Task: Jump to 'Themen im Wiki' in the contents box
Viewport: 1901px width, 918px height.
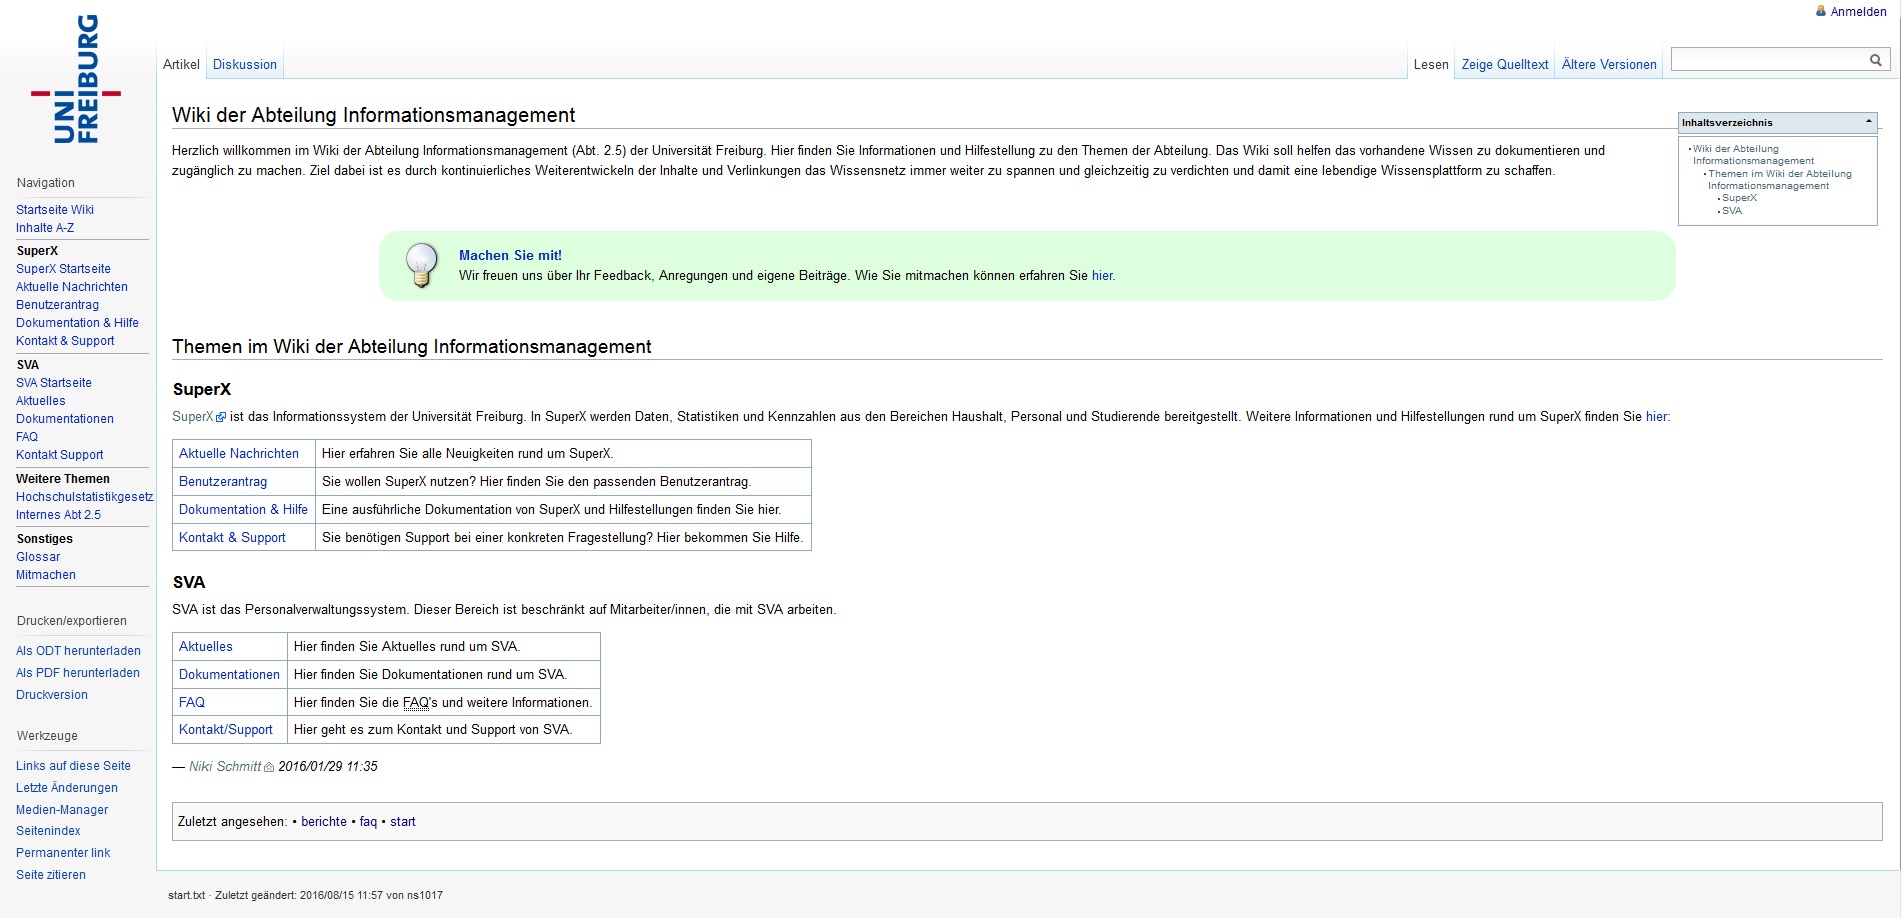Action: (x=1780, y=180)
